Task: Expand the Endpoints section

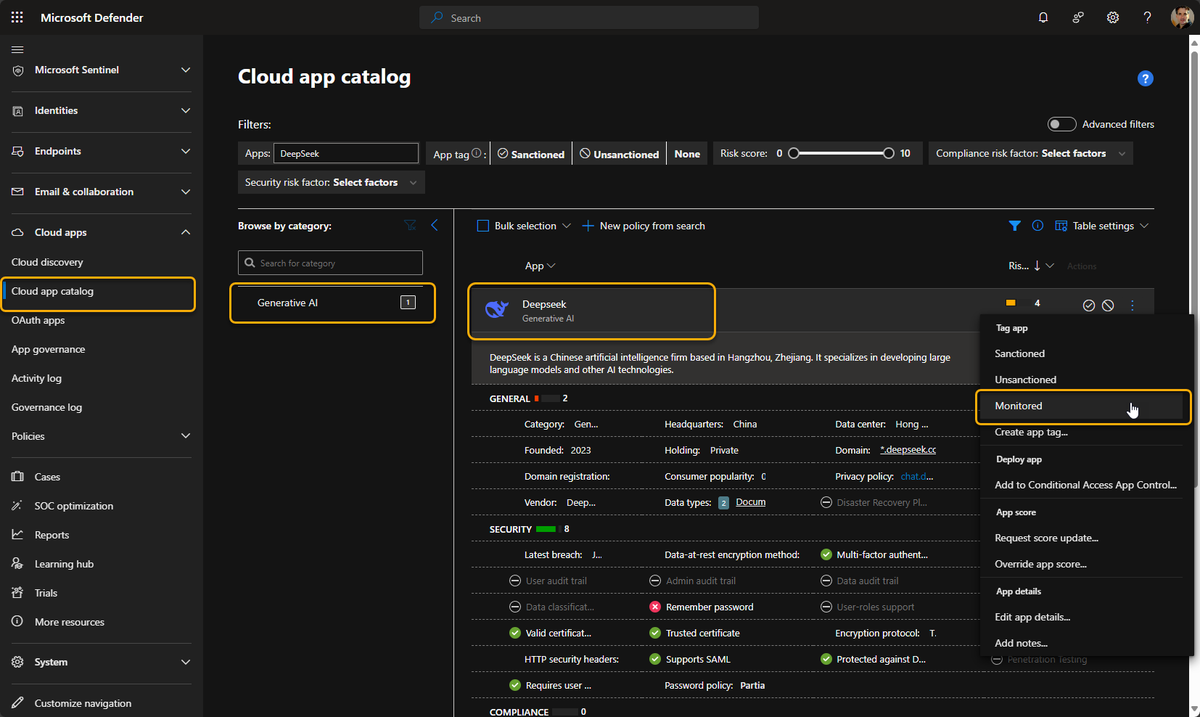Action: tap(185, 151)
